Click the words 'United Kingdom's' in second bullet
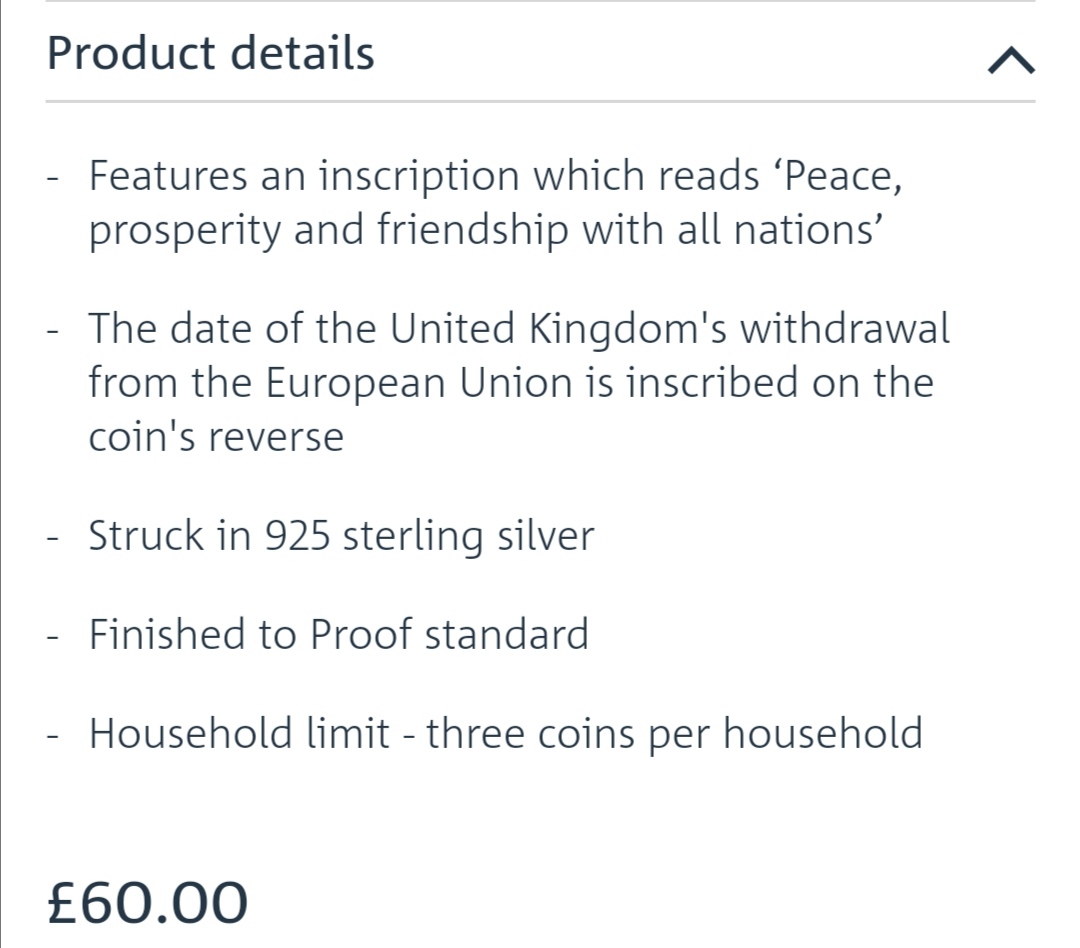Viewport: 1080px width, 948px height. (x=559, y=328)
